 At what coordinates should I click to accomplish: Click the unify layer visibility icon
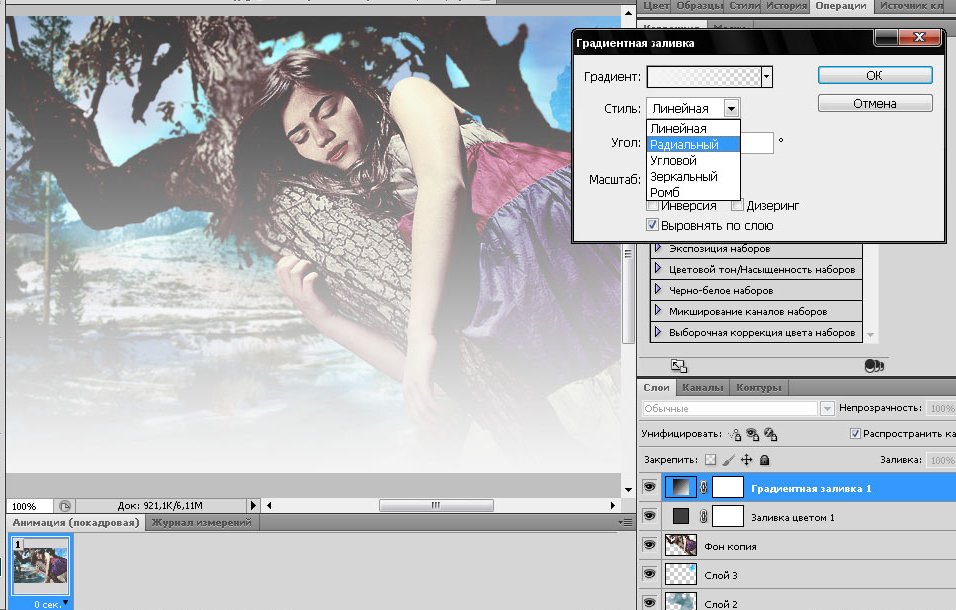click(752, 434)
